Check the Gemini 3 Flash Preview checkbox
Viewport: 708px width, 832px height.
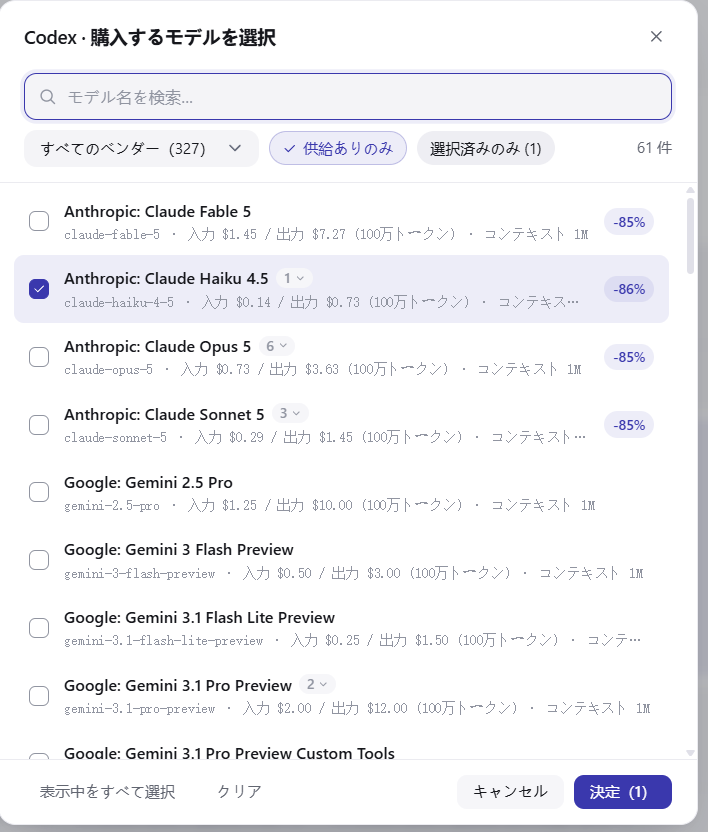pyautogui.click(x=39, y=560)
